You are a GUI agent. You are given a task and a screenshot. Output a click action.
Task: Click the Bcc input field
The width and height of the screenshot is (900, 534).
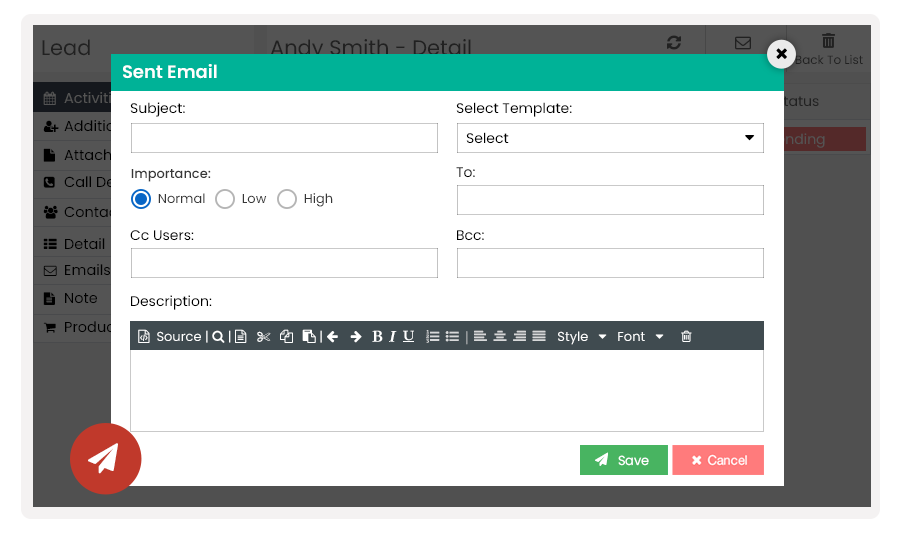[610, 263]
